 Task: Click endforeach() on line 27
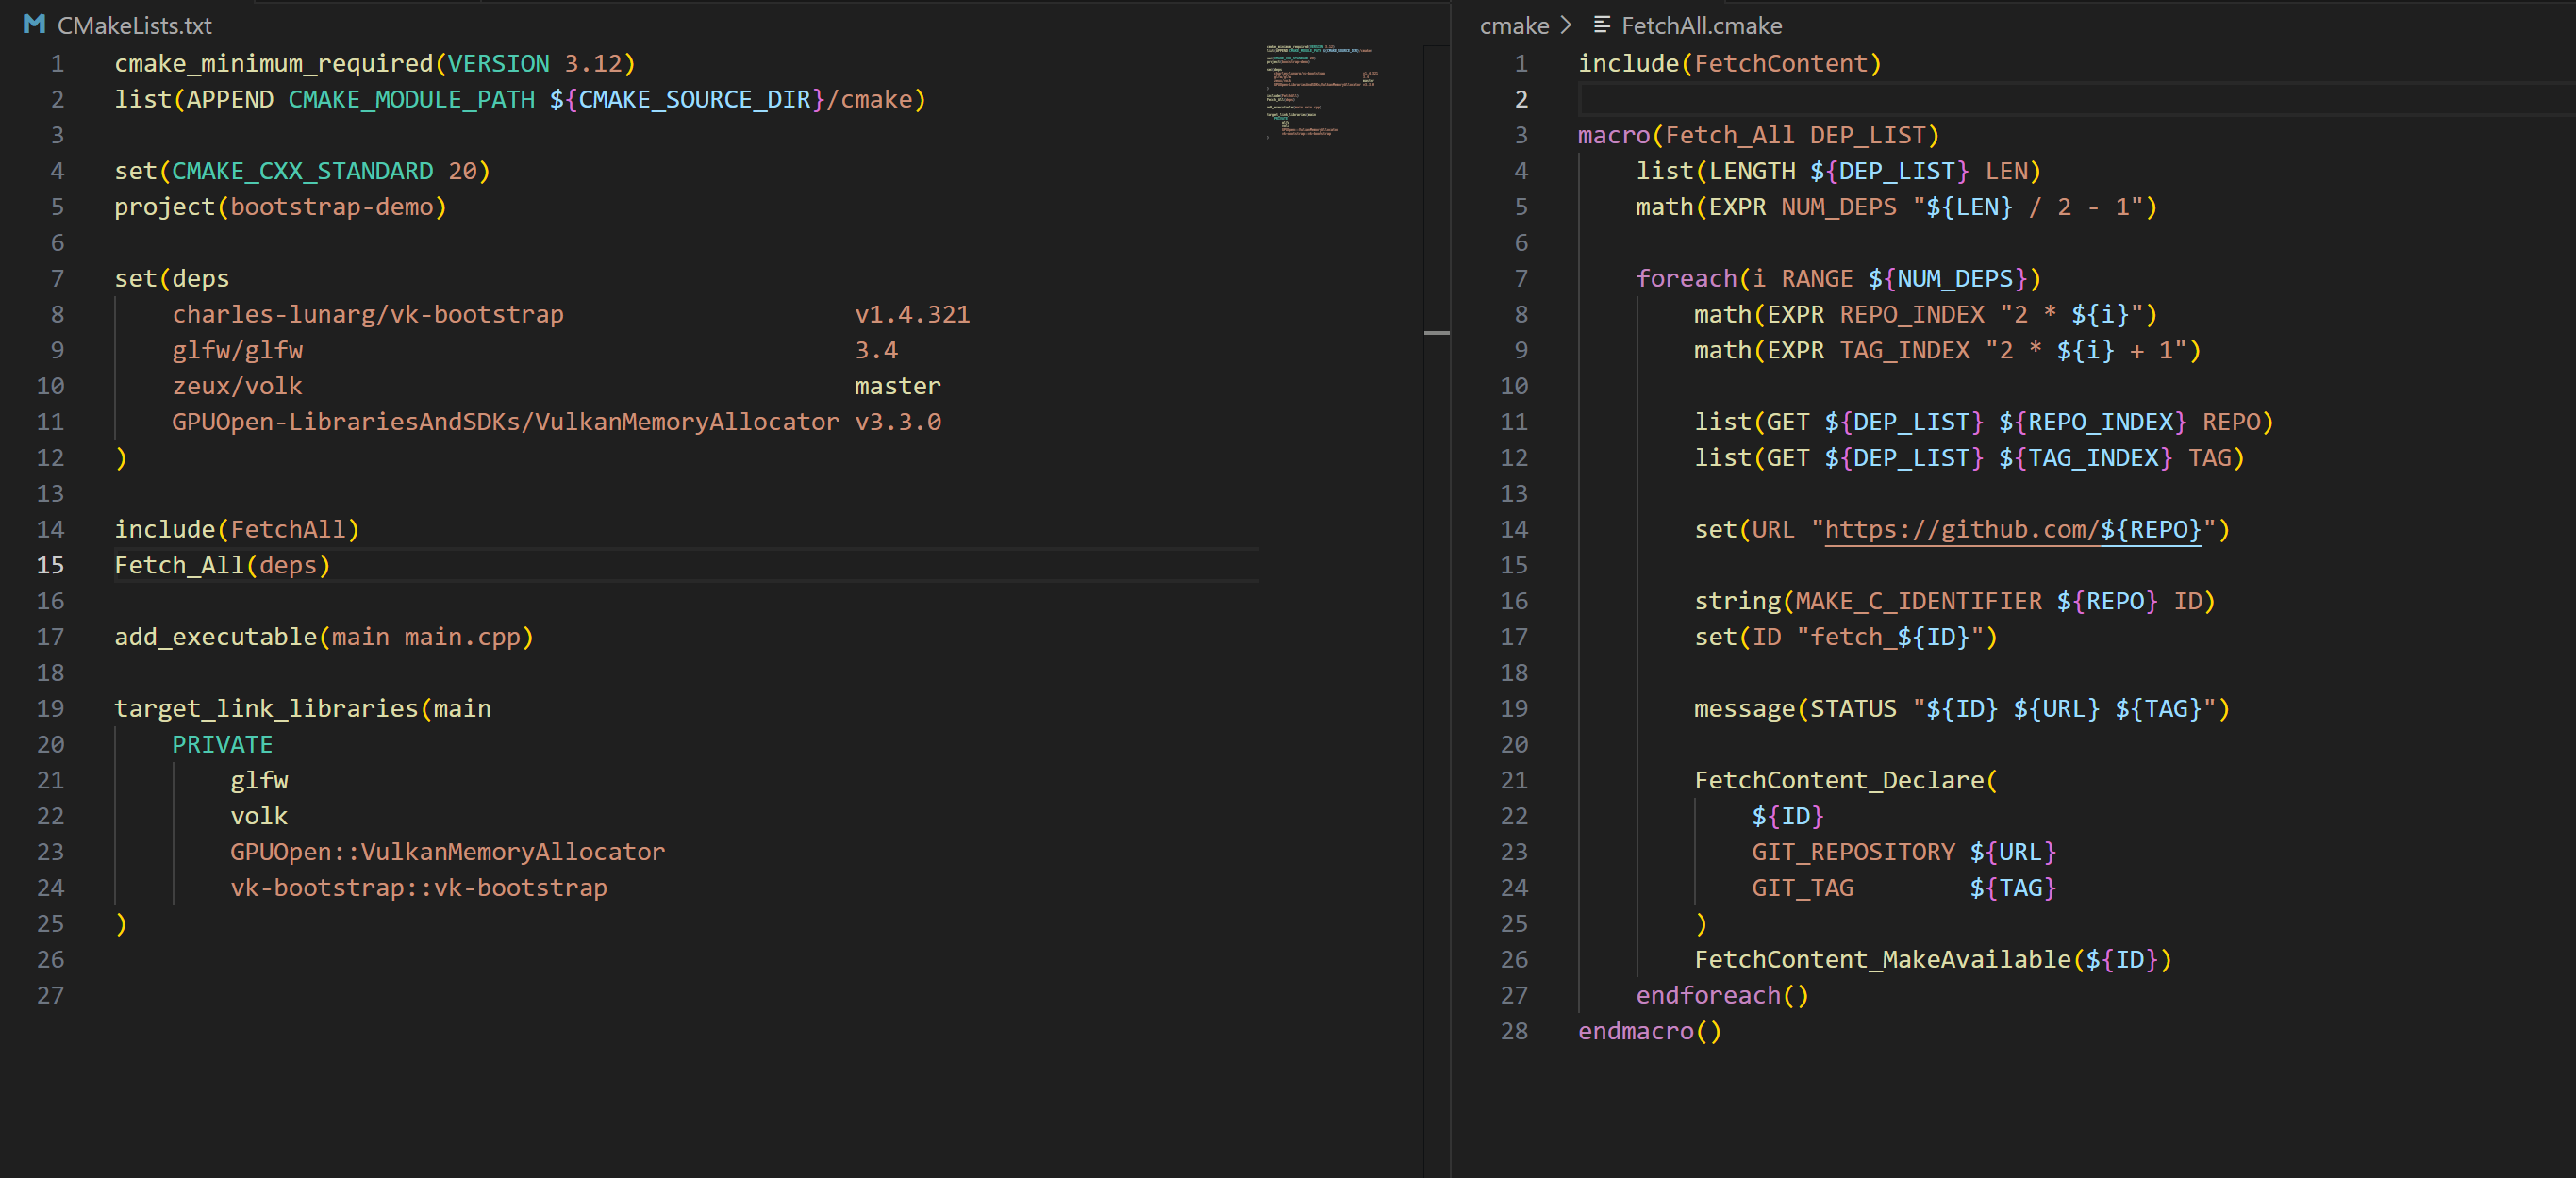point(1722,995)
